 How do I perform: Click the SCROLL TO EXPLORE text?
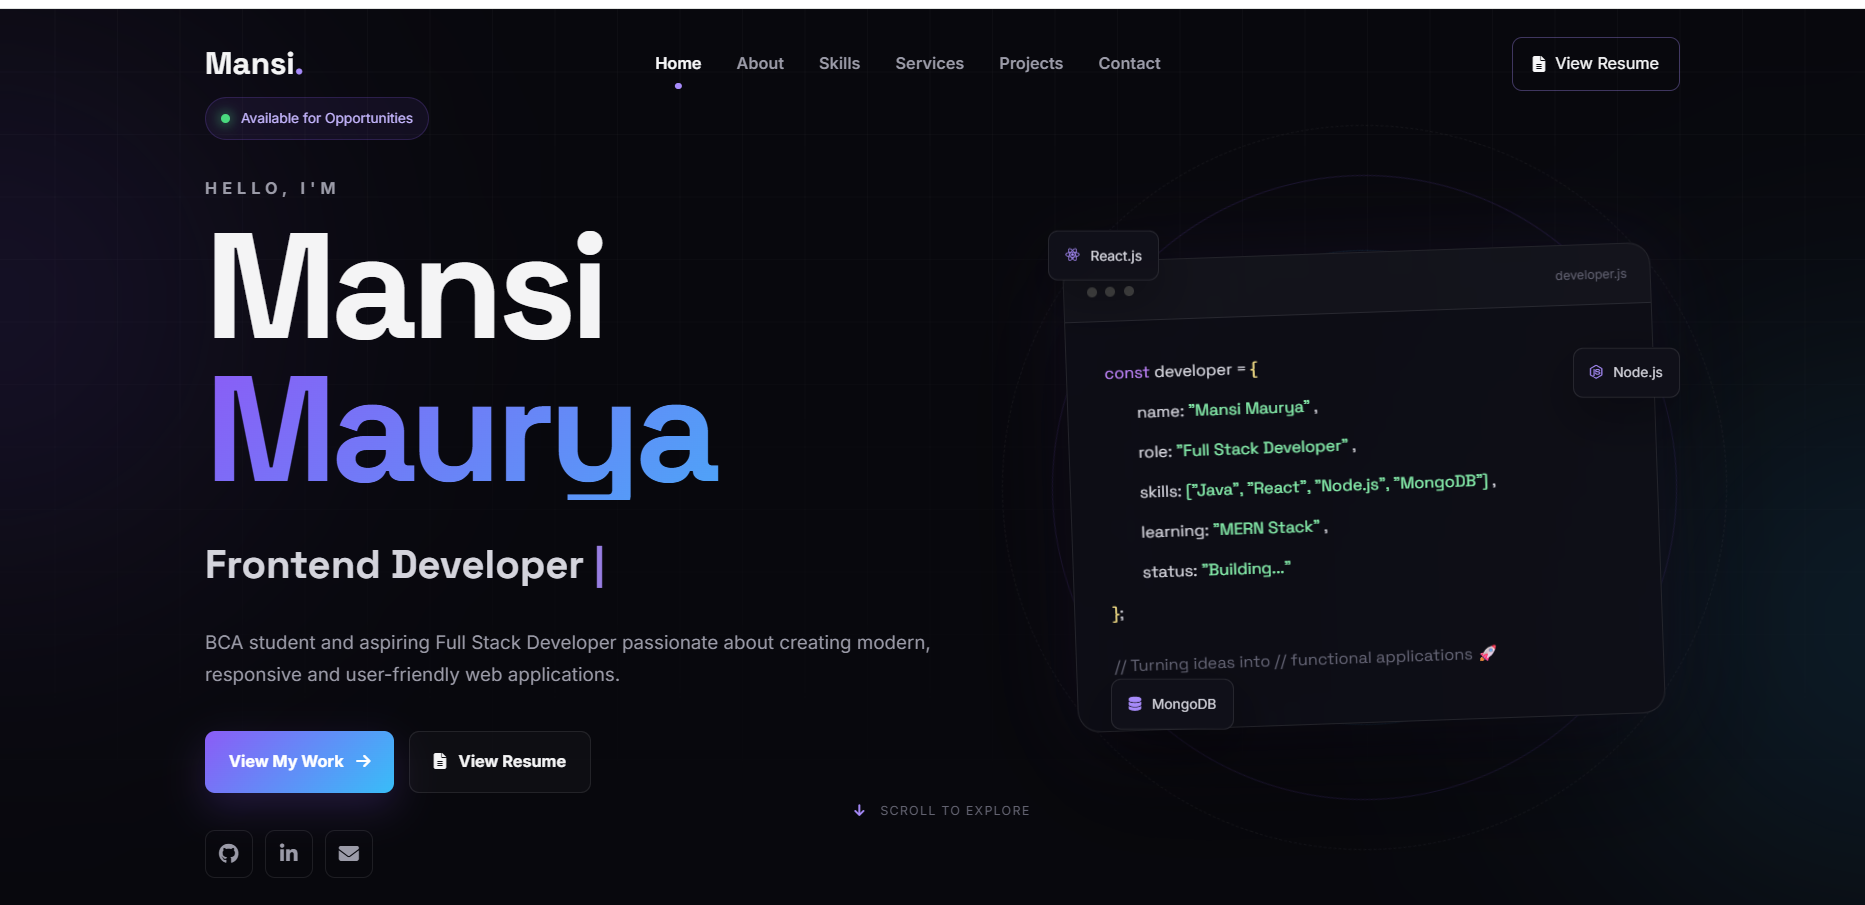[x=955, y=811]
